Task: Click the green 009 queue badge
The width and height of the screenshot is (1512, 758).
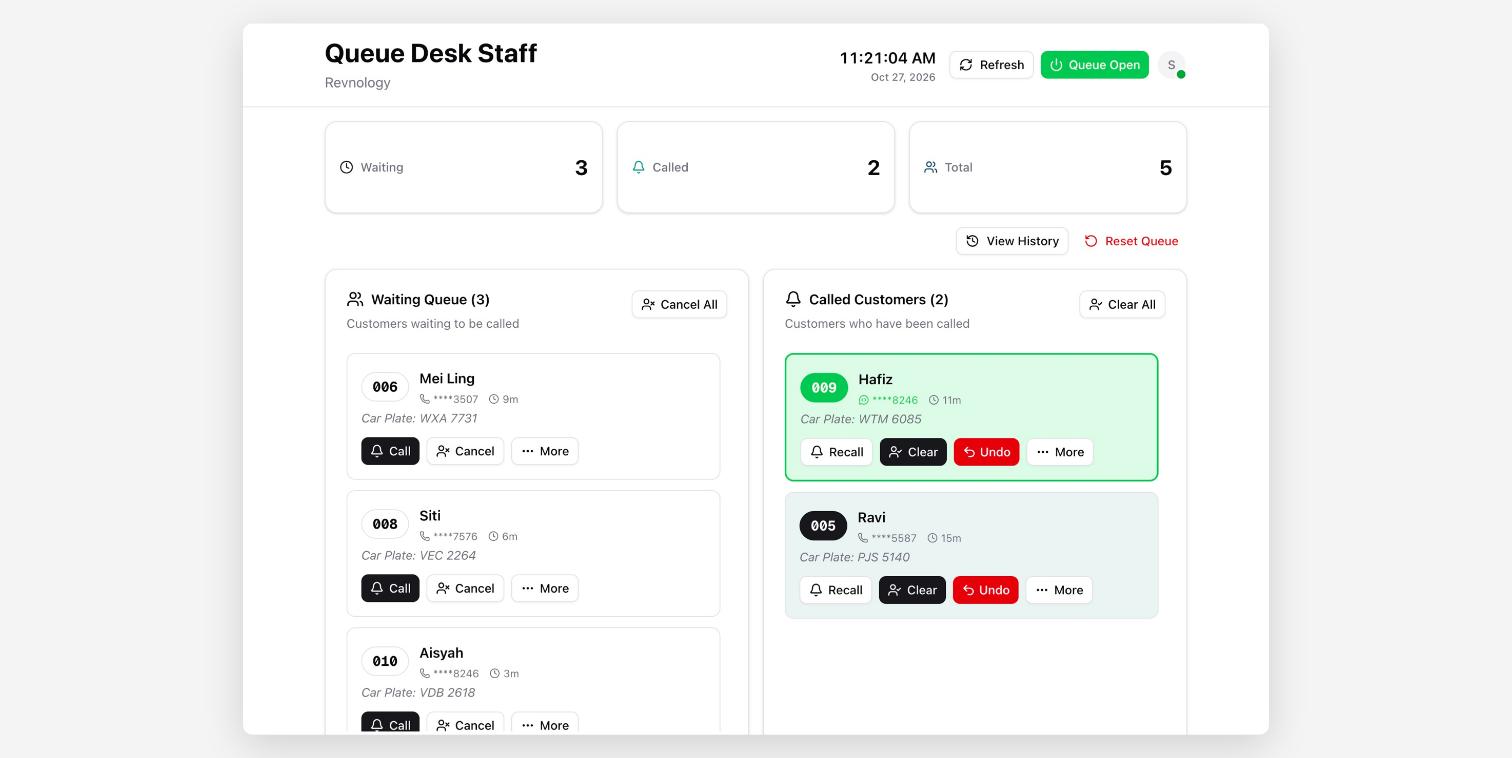Action: [824, 388]
